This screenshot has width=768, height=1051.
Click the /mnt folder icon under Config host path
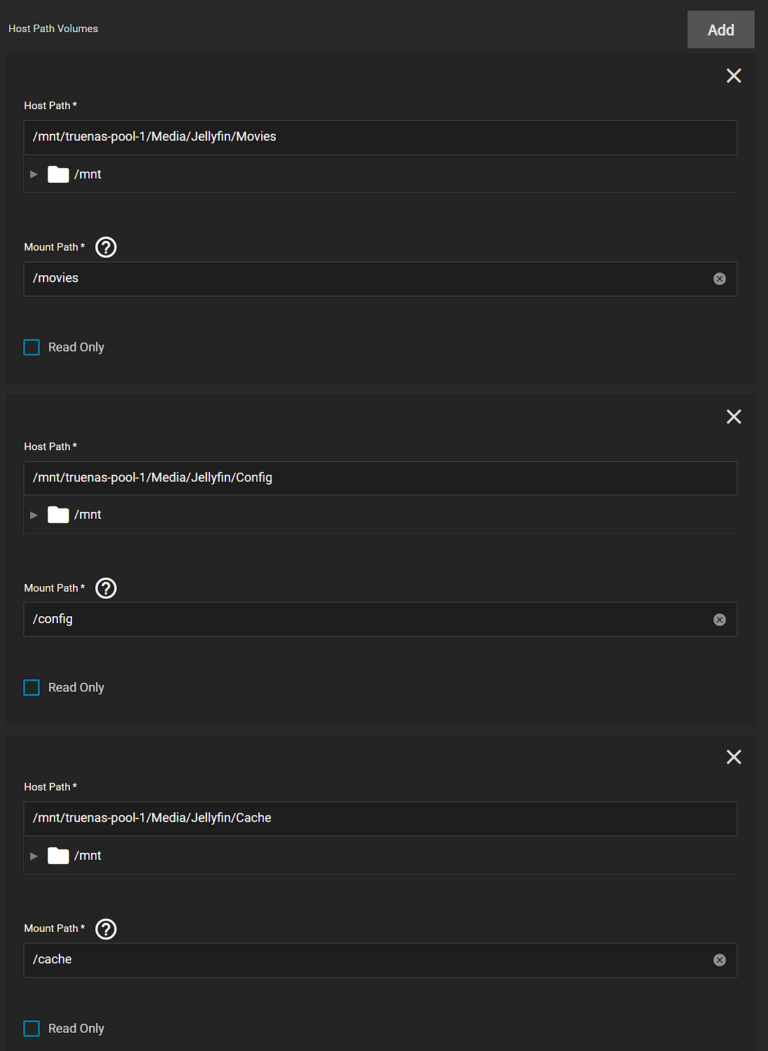[x=58, y=514]
